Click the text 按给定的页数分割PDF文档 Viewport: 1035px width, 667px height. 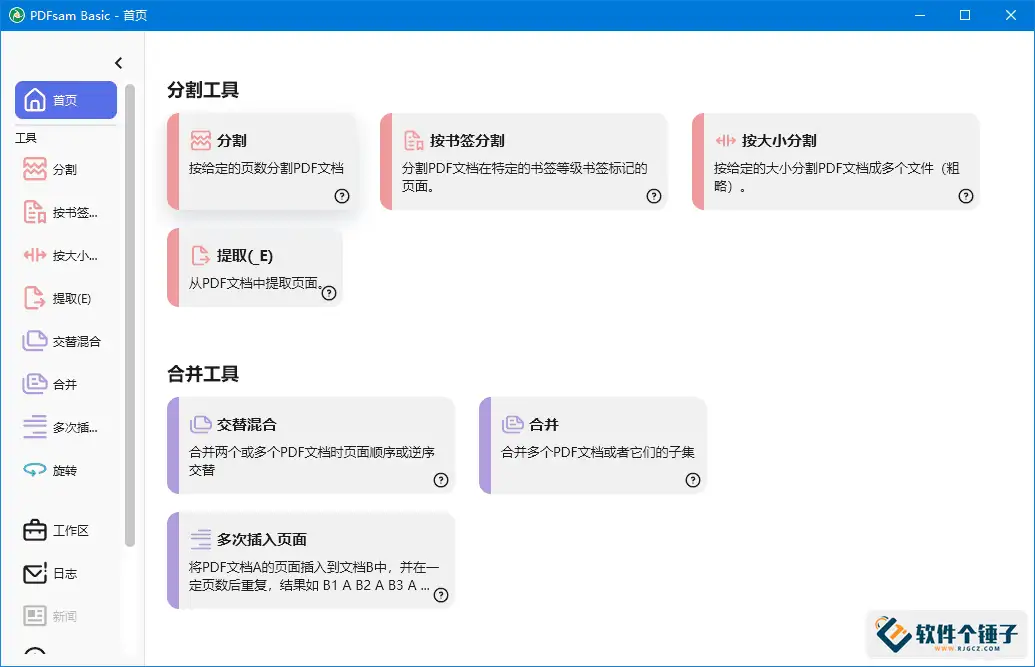tap(266, 168)
